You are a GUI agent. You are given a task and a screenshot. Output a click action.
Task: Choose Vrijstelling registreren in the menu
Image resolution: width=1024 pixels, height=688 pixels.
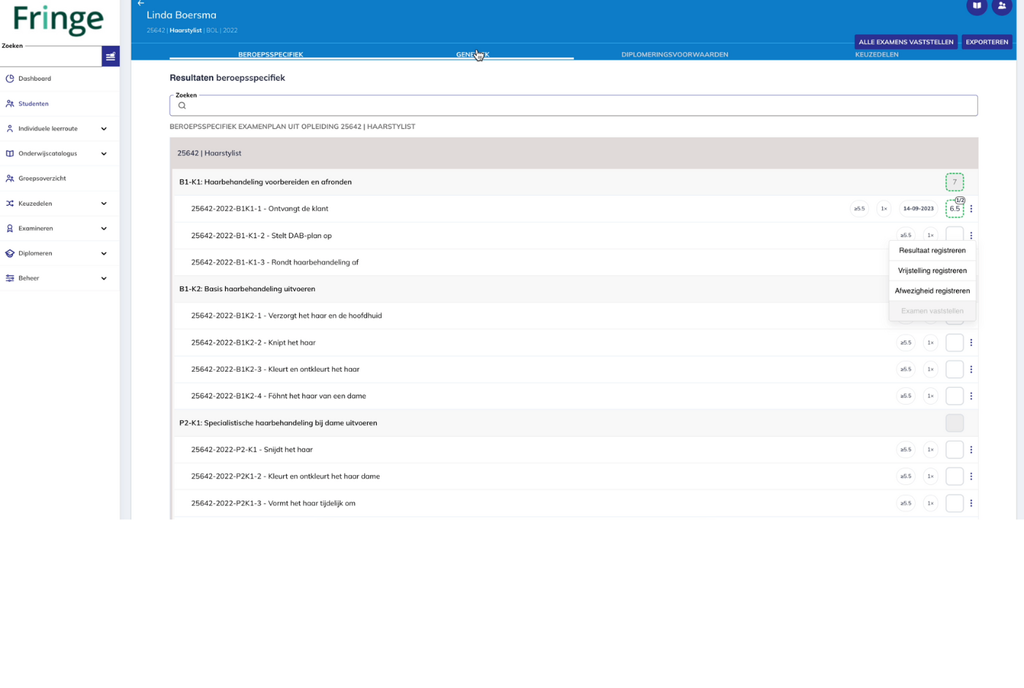coord(932,271)
